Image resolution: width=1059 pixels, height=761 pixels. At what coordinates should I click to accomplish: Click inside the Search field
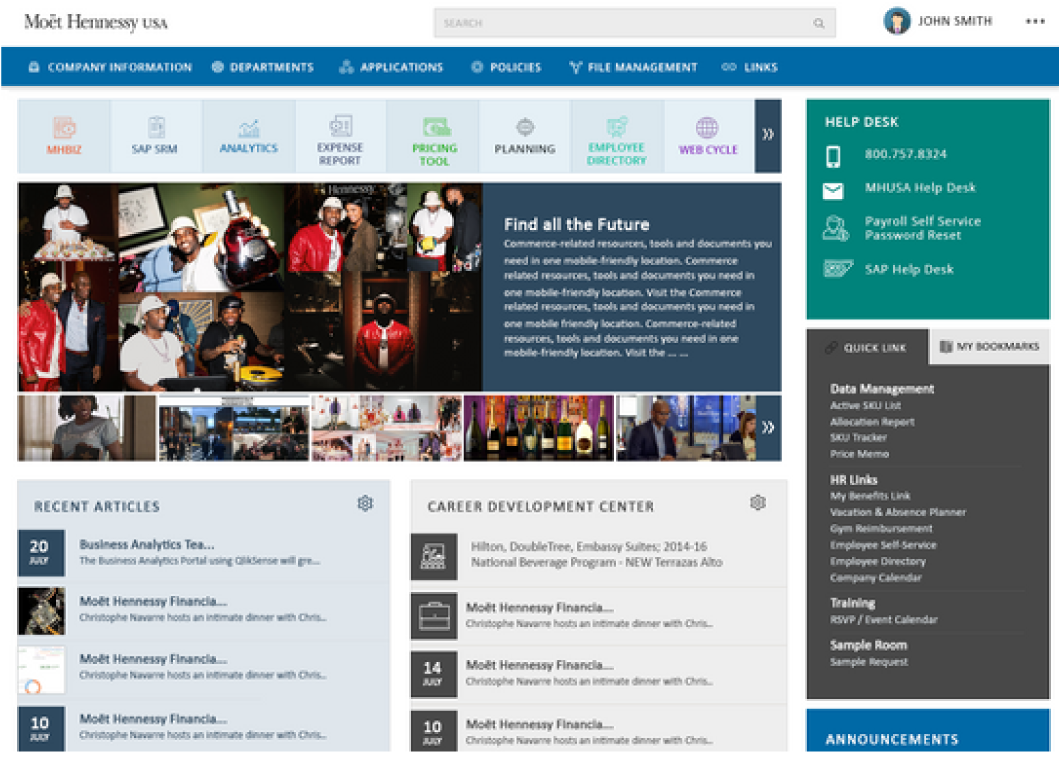634,23
